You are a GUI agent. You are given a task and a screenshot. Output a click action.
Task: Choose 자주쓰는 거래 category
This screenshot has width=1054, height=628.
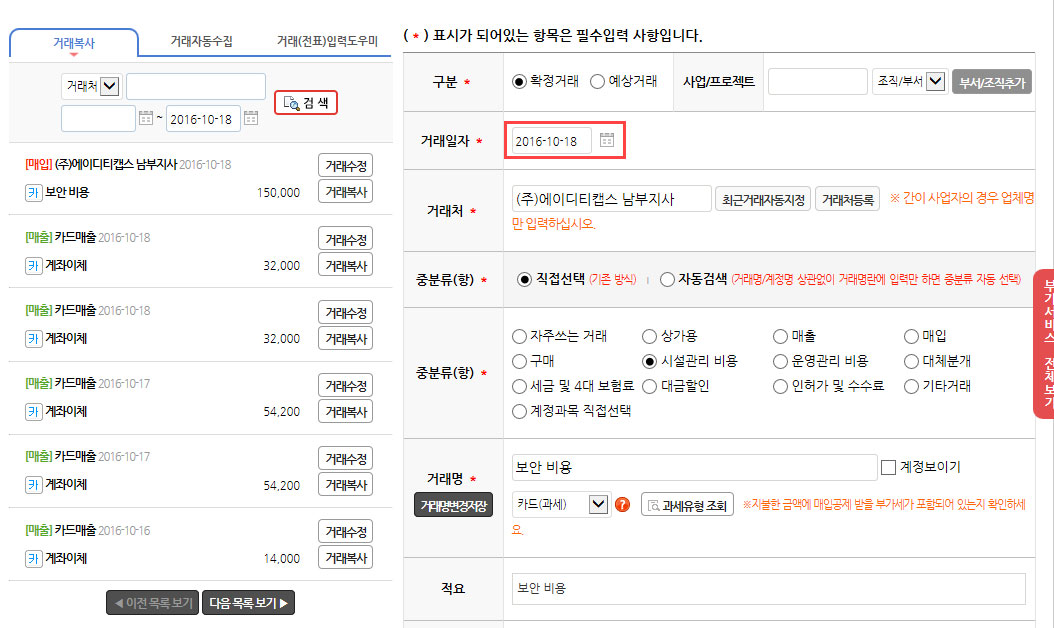[519, 336]
